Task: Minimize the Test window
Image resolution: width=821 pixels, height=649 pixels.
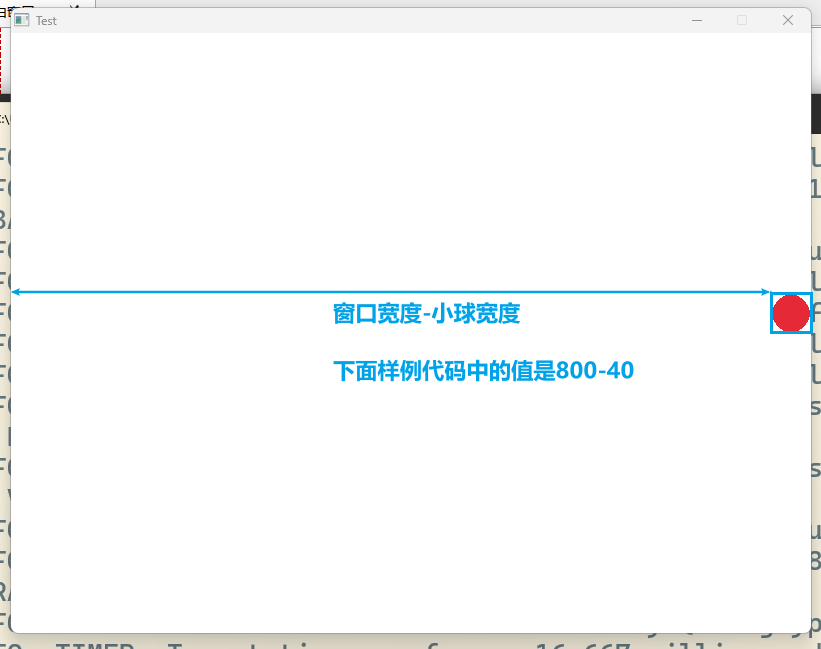Action: click(x=696, y=19)
